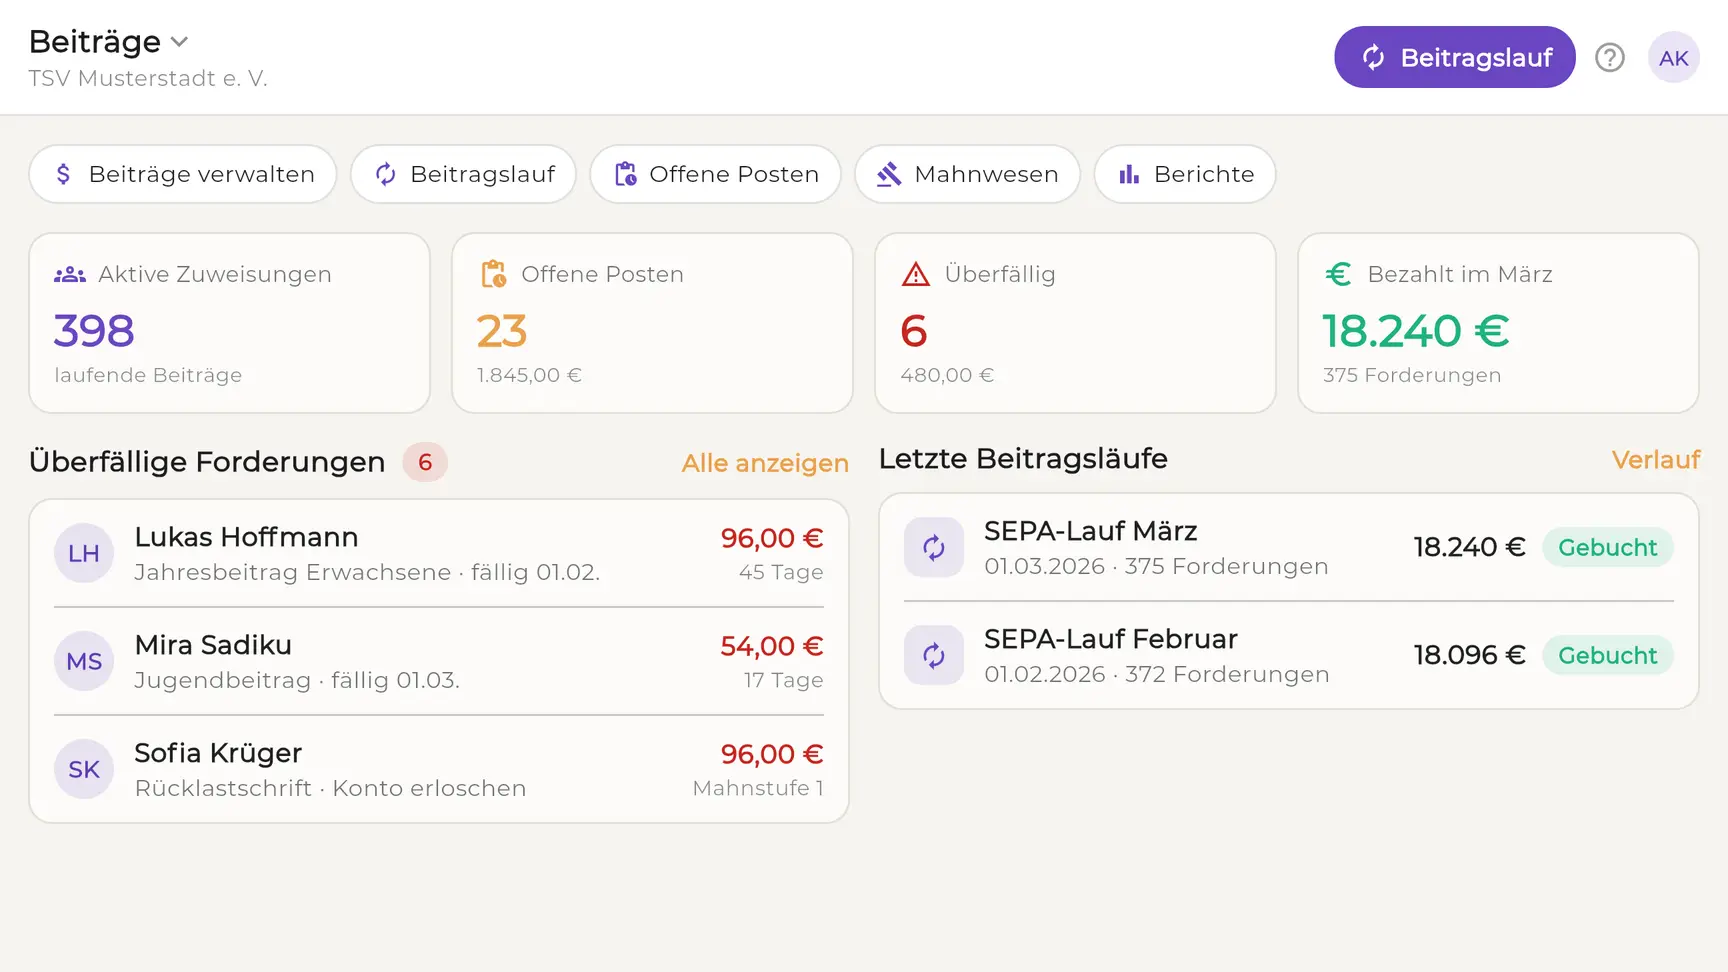
Task: Select the Mira Sadiku name
Action: click(213, 645)
